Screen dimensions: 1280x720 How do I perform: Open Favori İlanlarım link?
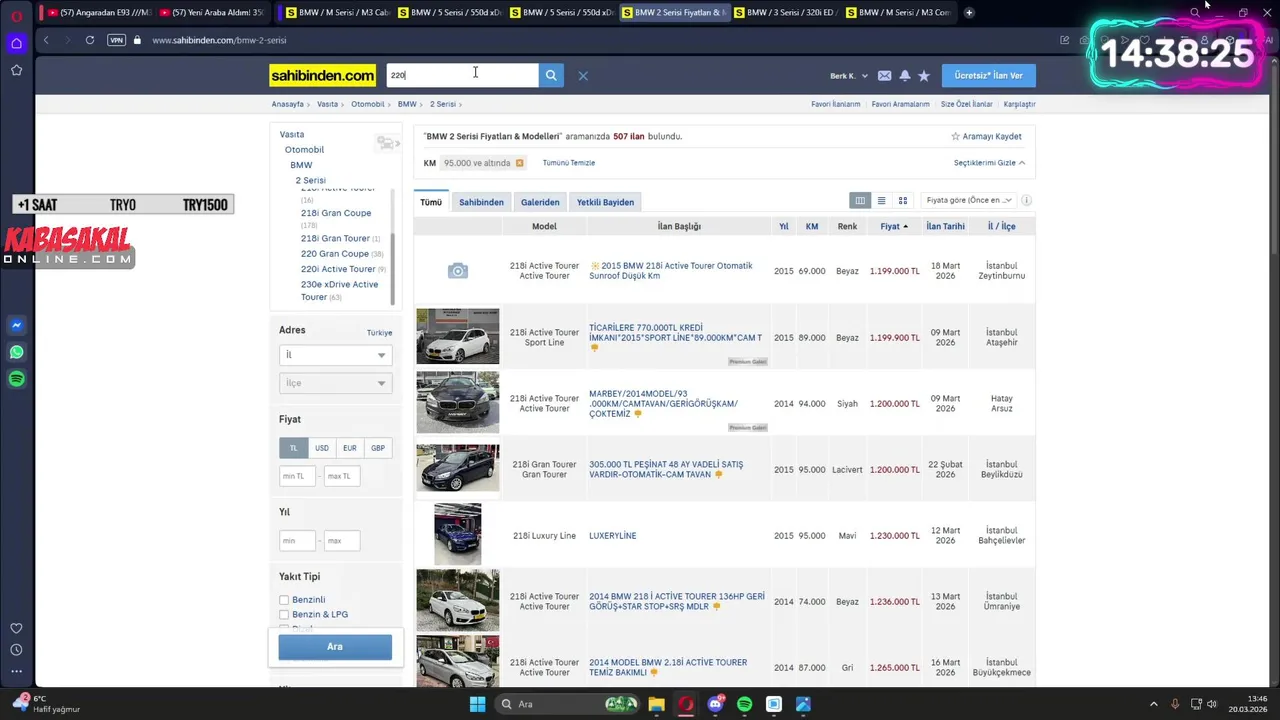pos(836,104)
